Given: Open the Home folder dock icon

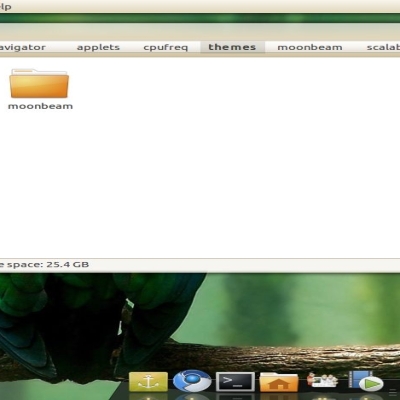Looking at the screenshot, I should click(x=279, y=382).
